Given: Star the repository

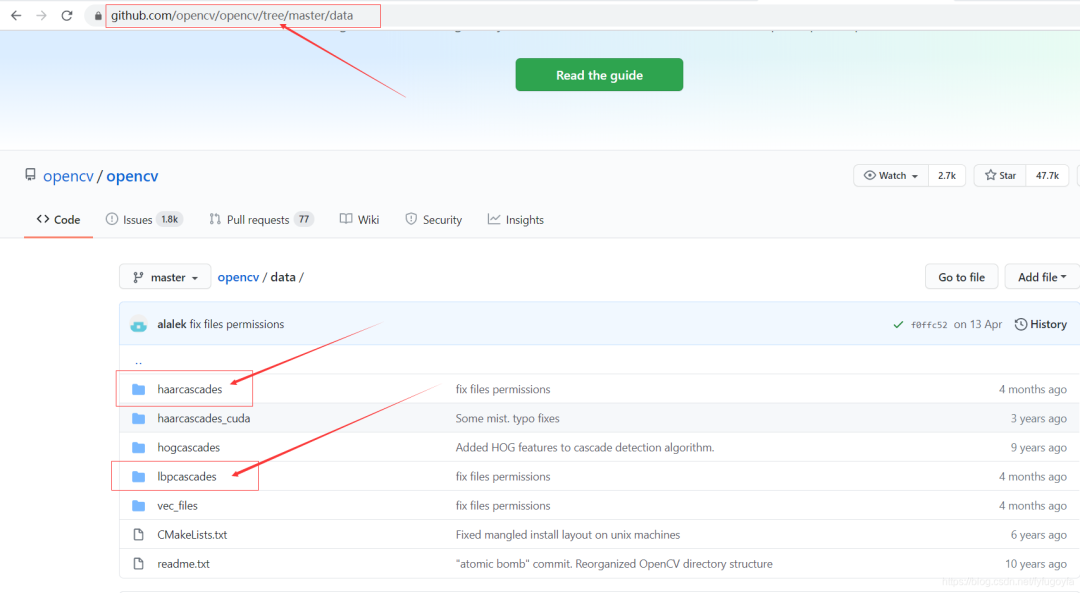Looking at the screenshot, I should 1000,176.
